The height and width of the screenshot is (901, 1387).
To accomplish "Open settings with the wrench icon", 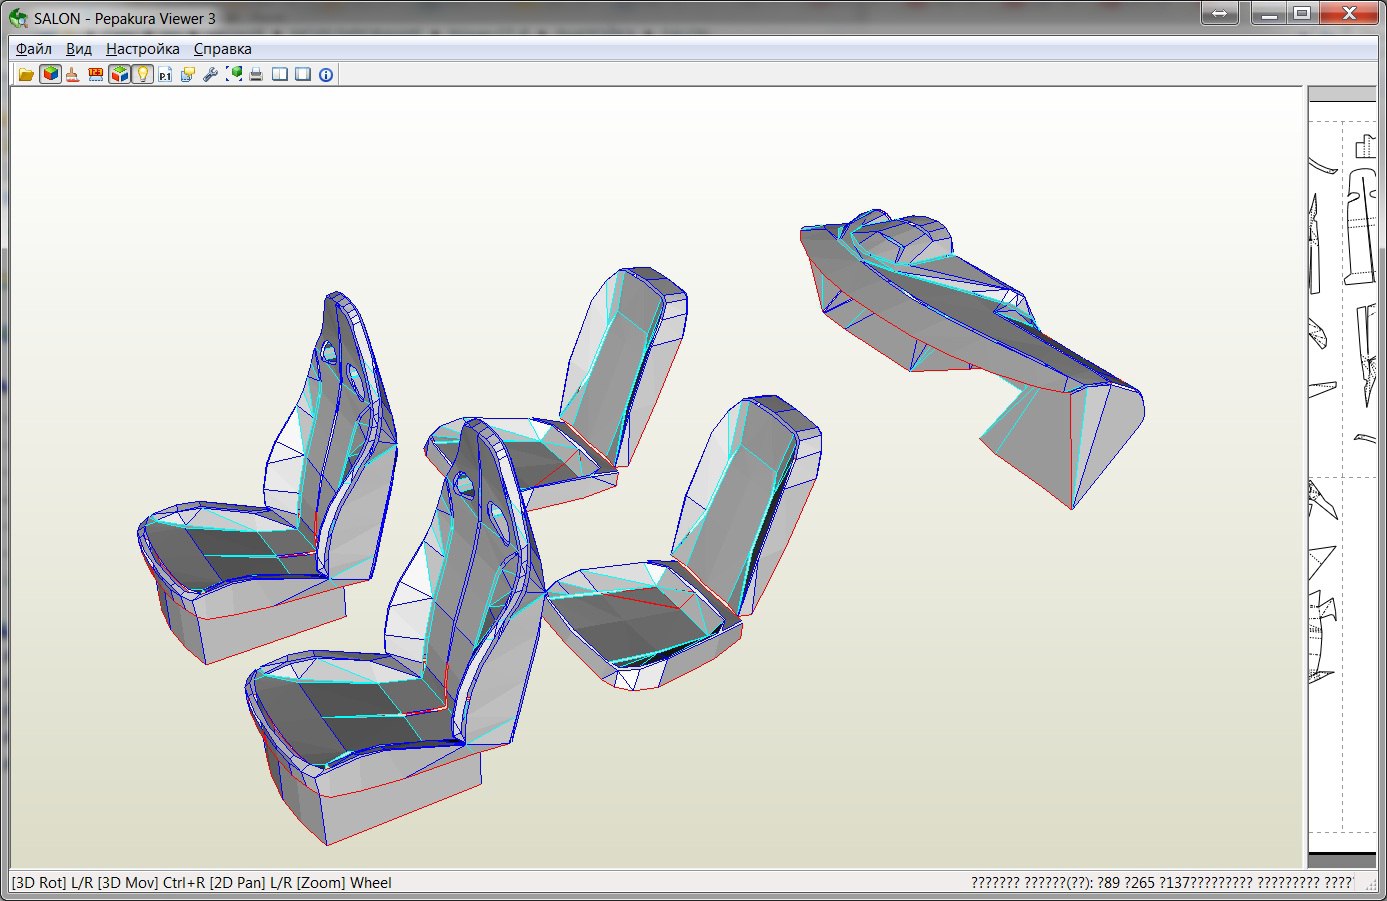I will point(210,75).
